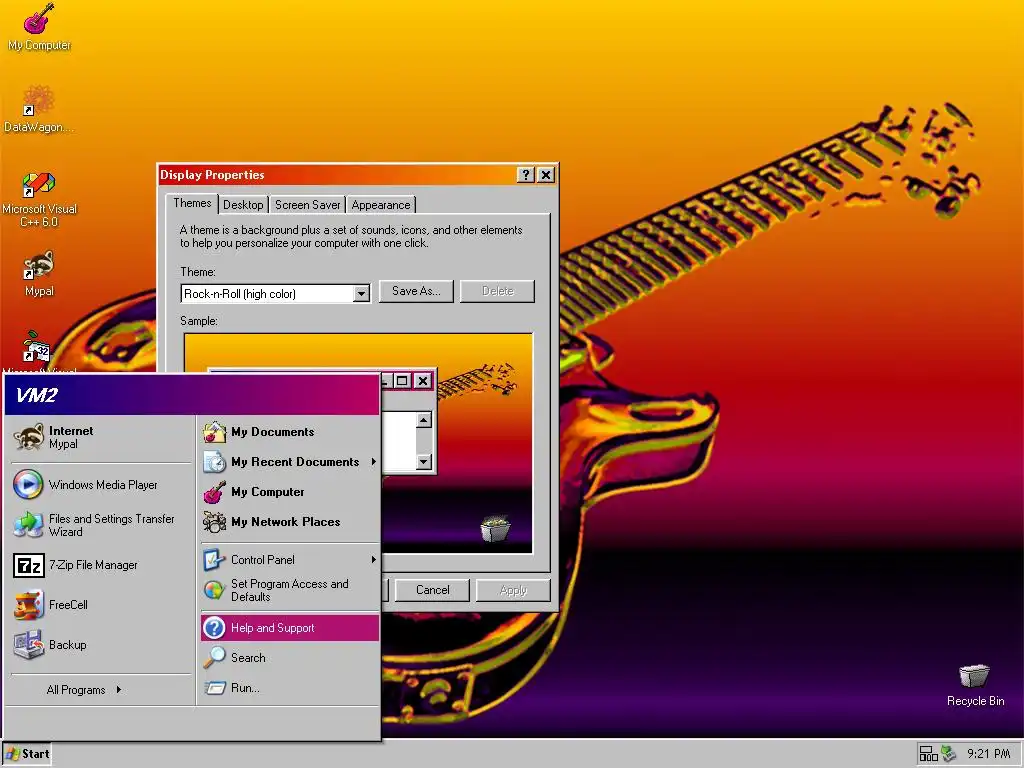
Task: Click the theme sample preview image
Action: click(358, 443)
